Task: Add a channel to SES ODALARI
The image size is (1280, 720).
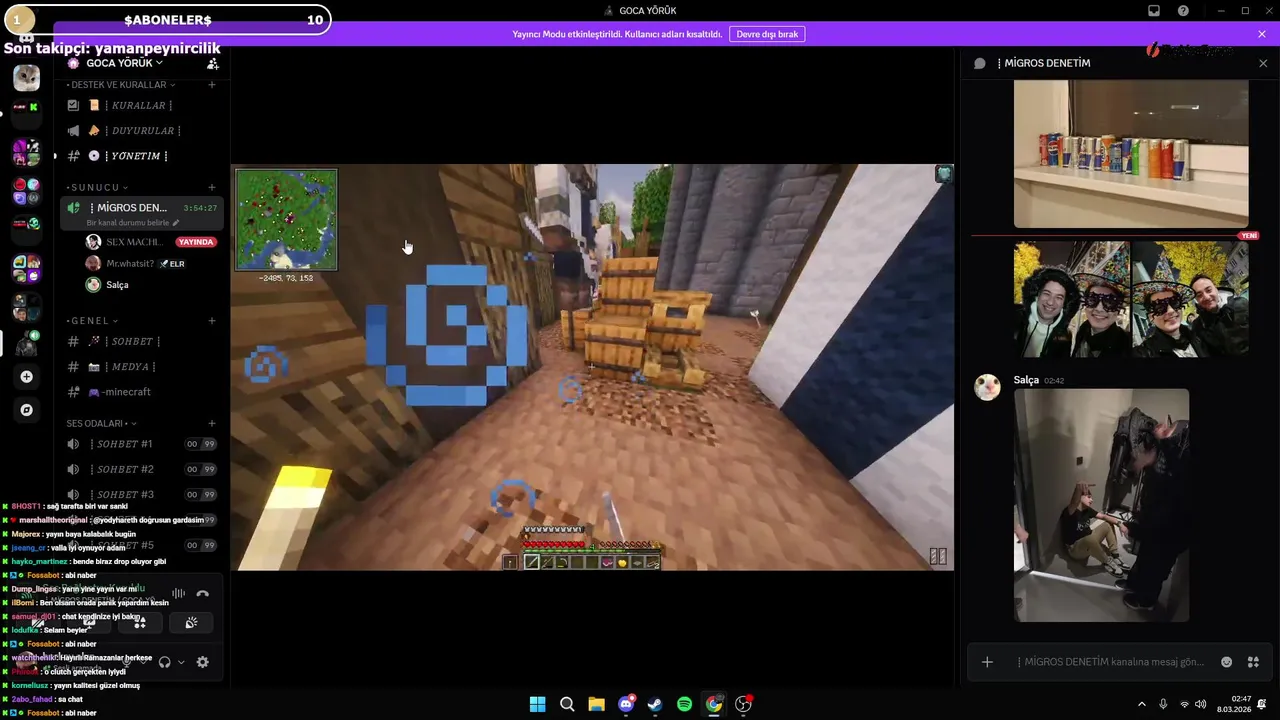Action: click(x=212, y=423)
